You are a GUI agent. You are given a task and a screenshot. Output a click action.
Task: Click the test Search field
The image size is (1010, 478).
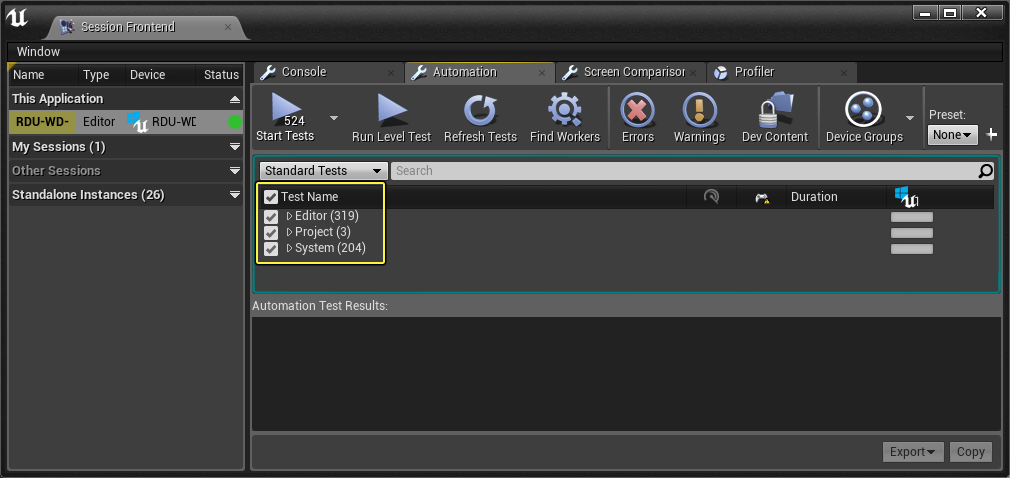(x=685, y=171)
